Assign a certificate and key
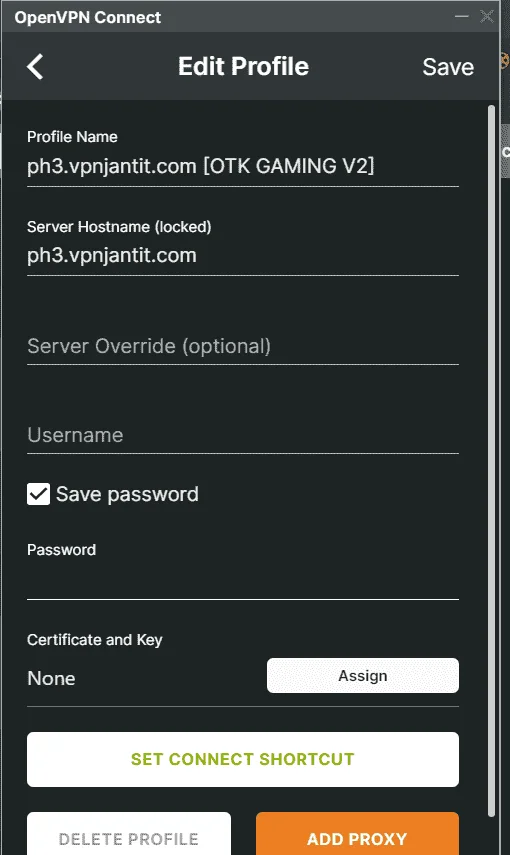The image size is (510, 855). tap(363, 676)
